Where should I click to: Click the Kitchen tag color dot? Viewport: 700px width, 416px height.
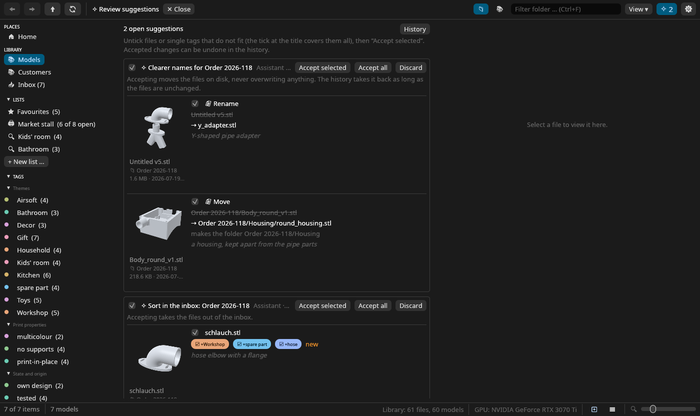[x=7, y=275]
